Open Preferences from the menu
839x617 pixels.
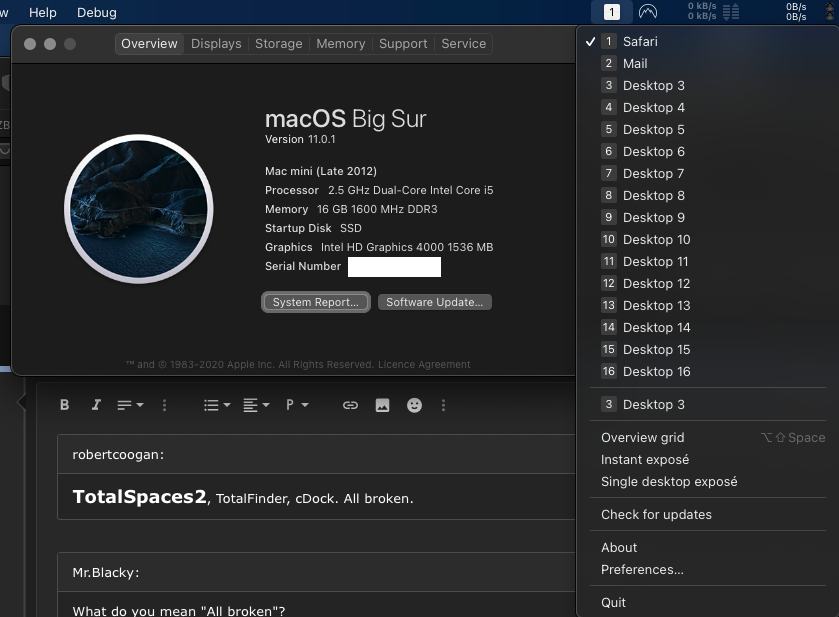tap(707, 569)
